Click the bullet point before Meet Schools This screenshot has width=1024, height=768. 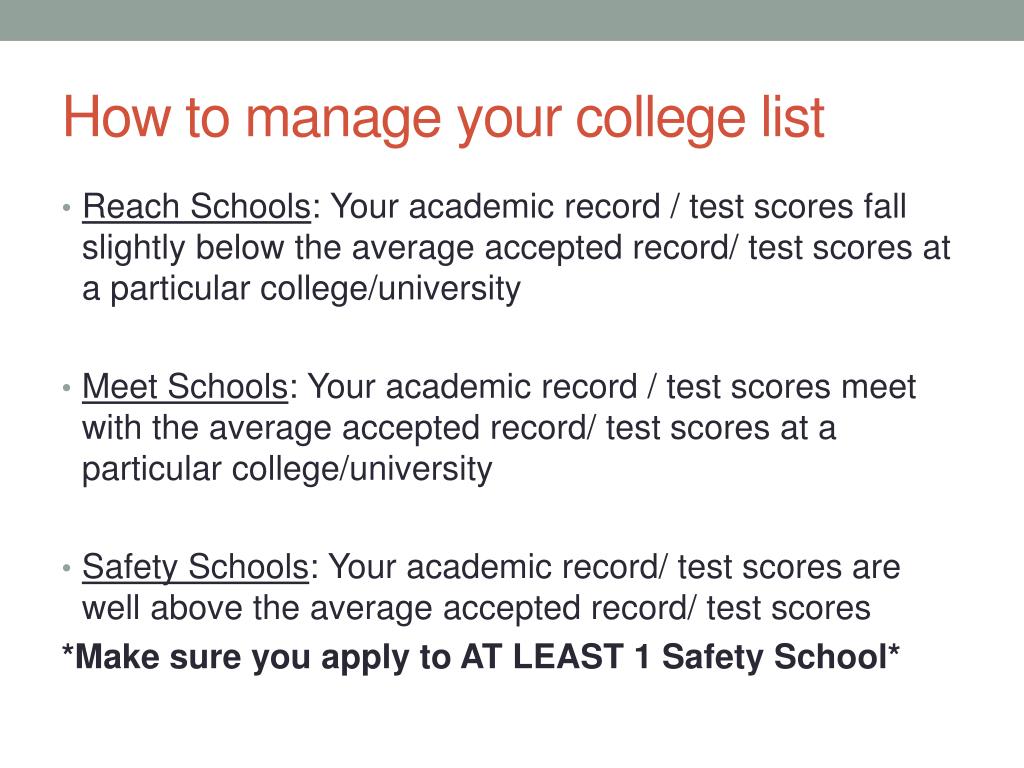[x=67, y=389]
